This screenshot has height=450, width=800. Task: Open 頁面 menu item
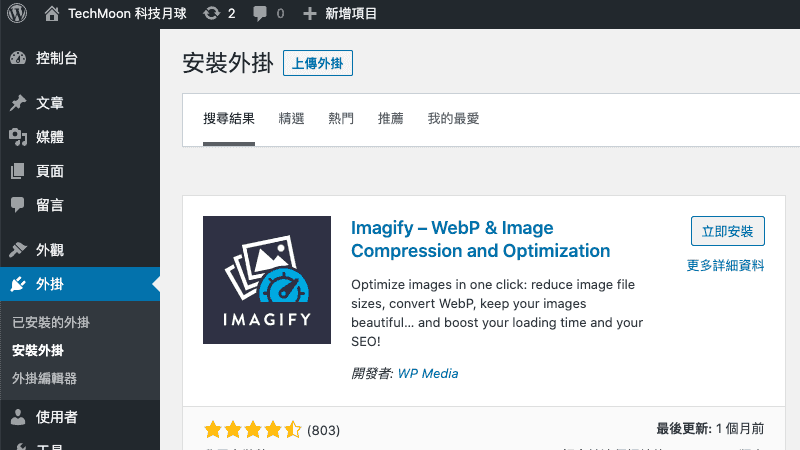[x=49, y=171]
